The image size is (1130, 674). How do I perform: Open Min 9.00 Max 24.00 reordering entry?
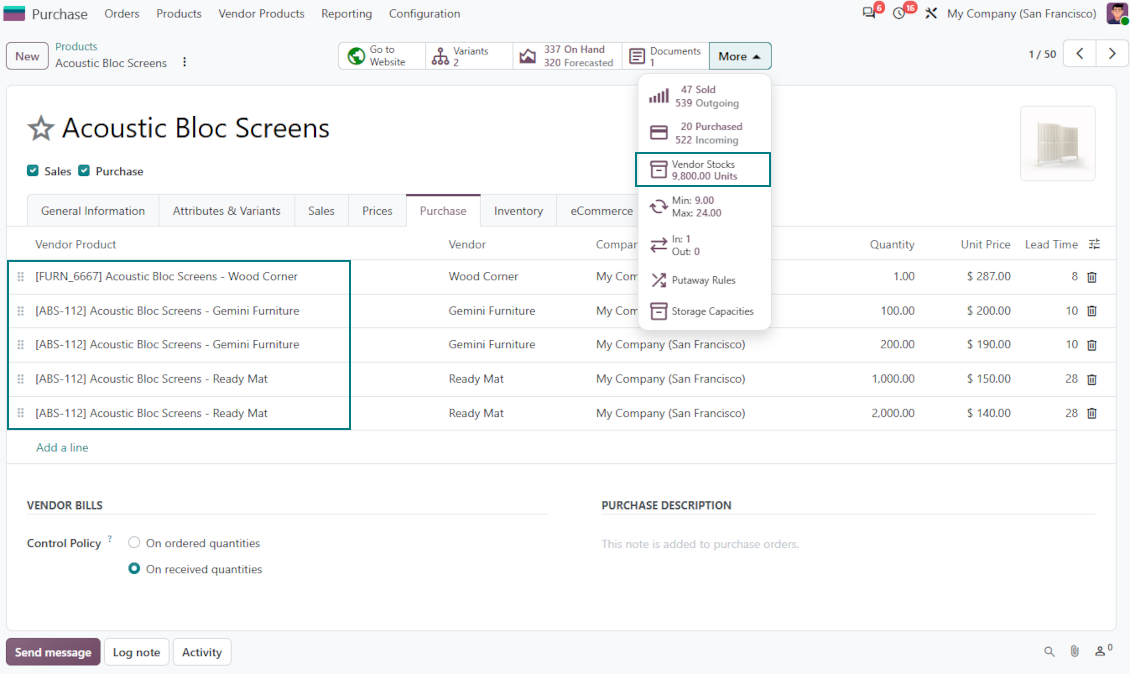704,207
